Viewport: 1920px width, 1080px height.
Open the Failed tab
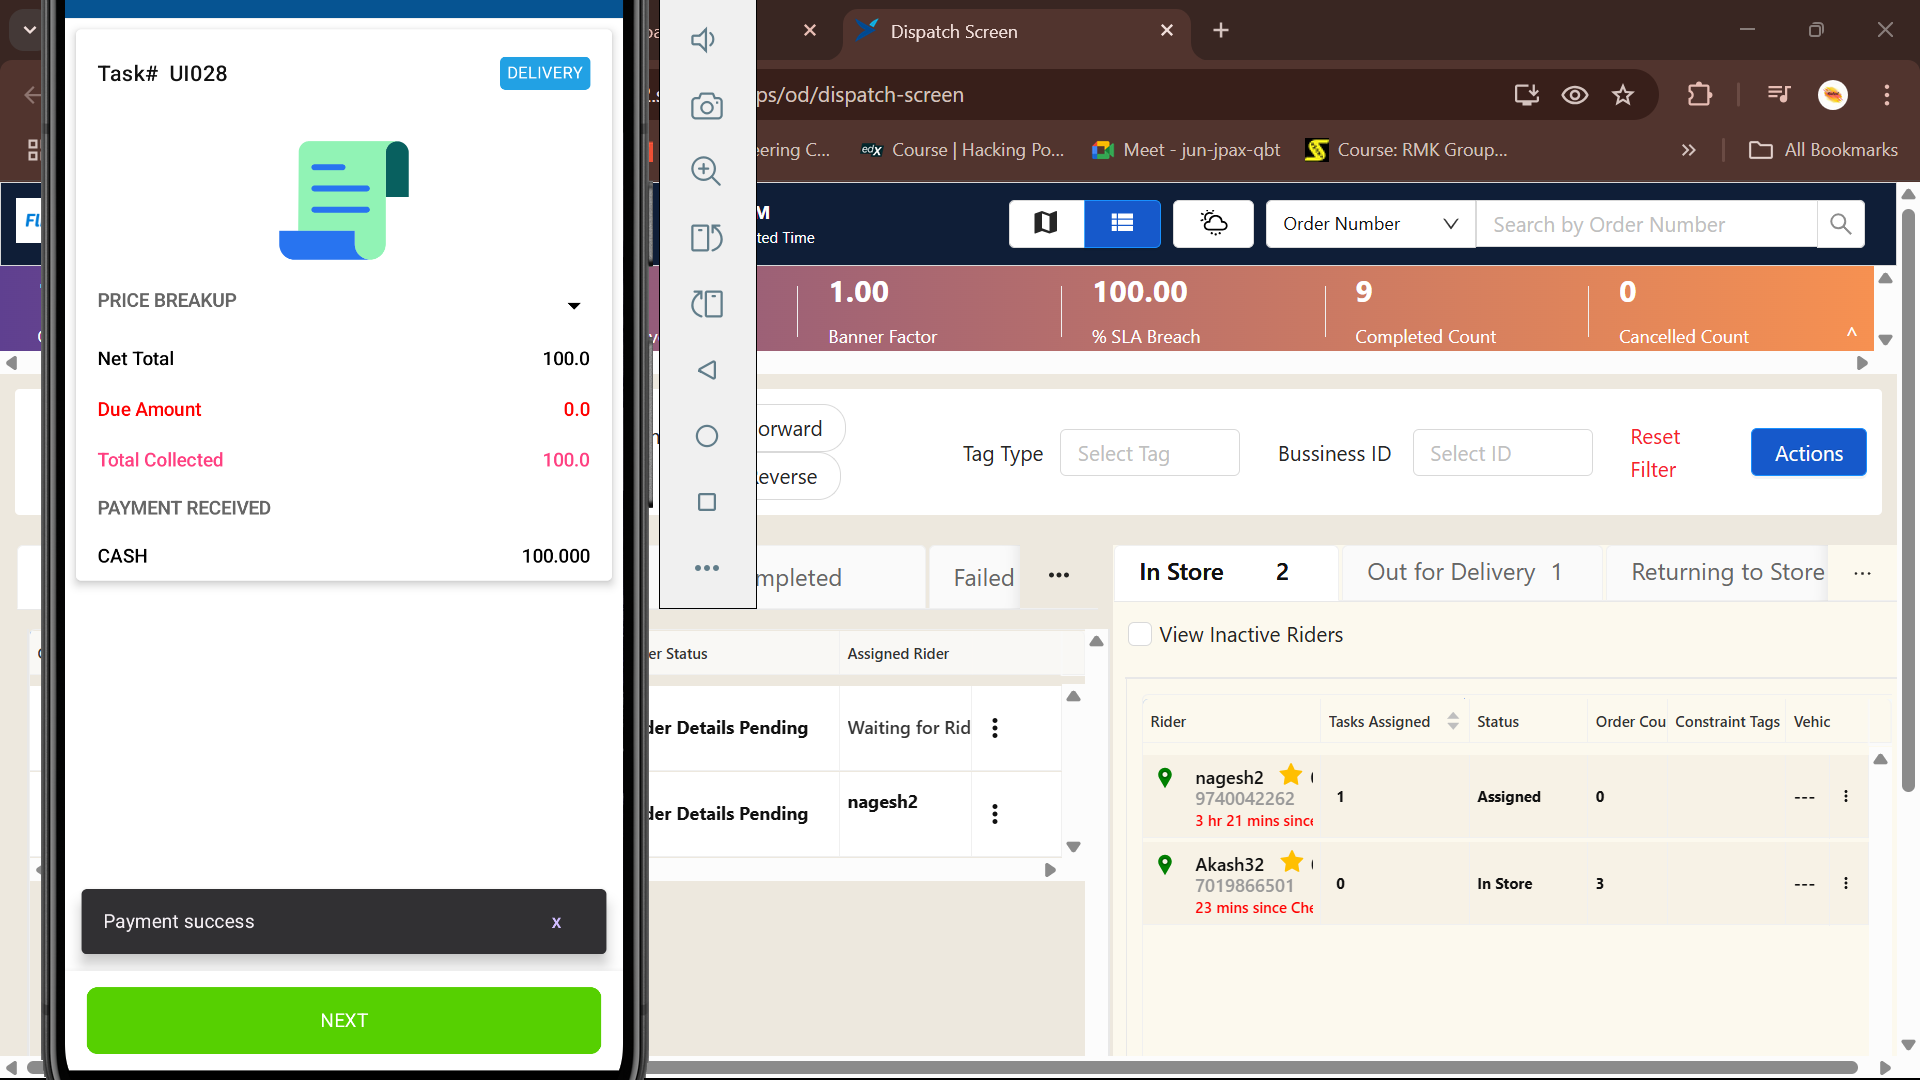pyautogui.click(x=983, y=577)
